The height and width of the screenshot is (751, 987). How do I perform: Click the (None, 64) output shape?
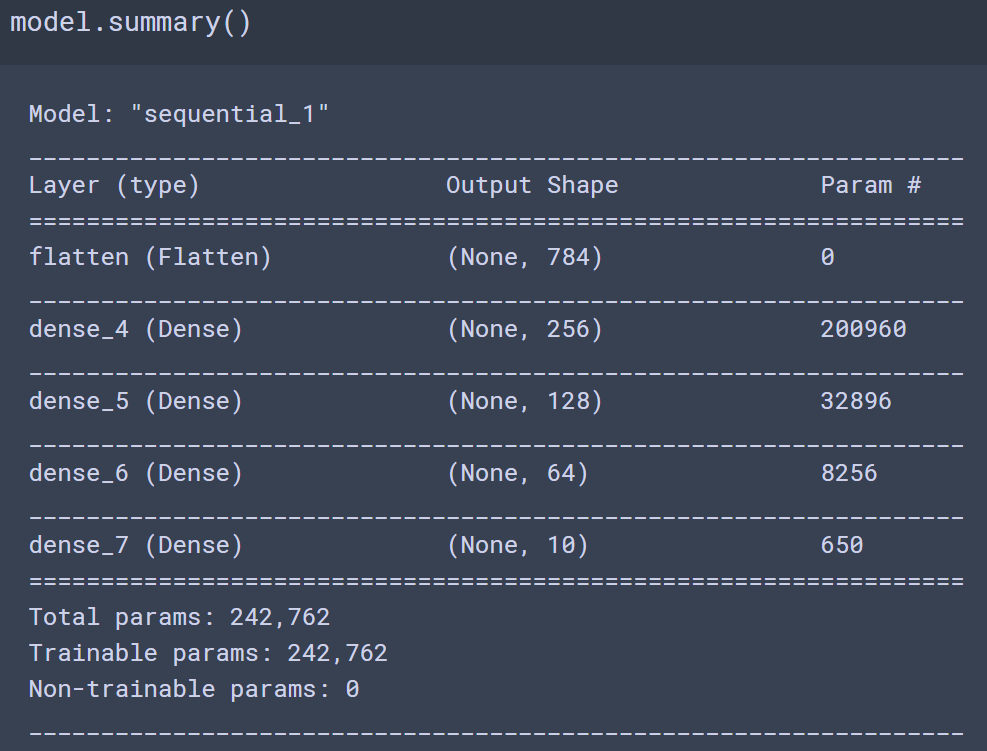[517, 473]
